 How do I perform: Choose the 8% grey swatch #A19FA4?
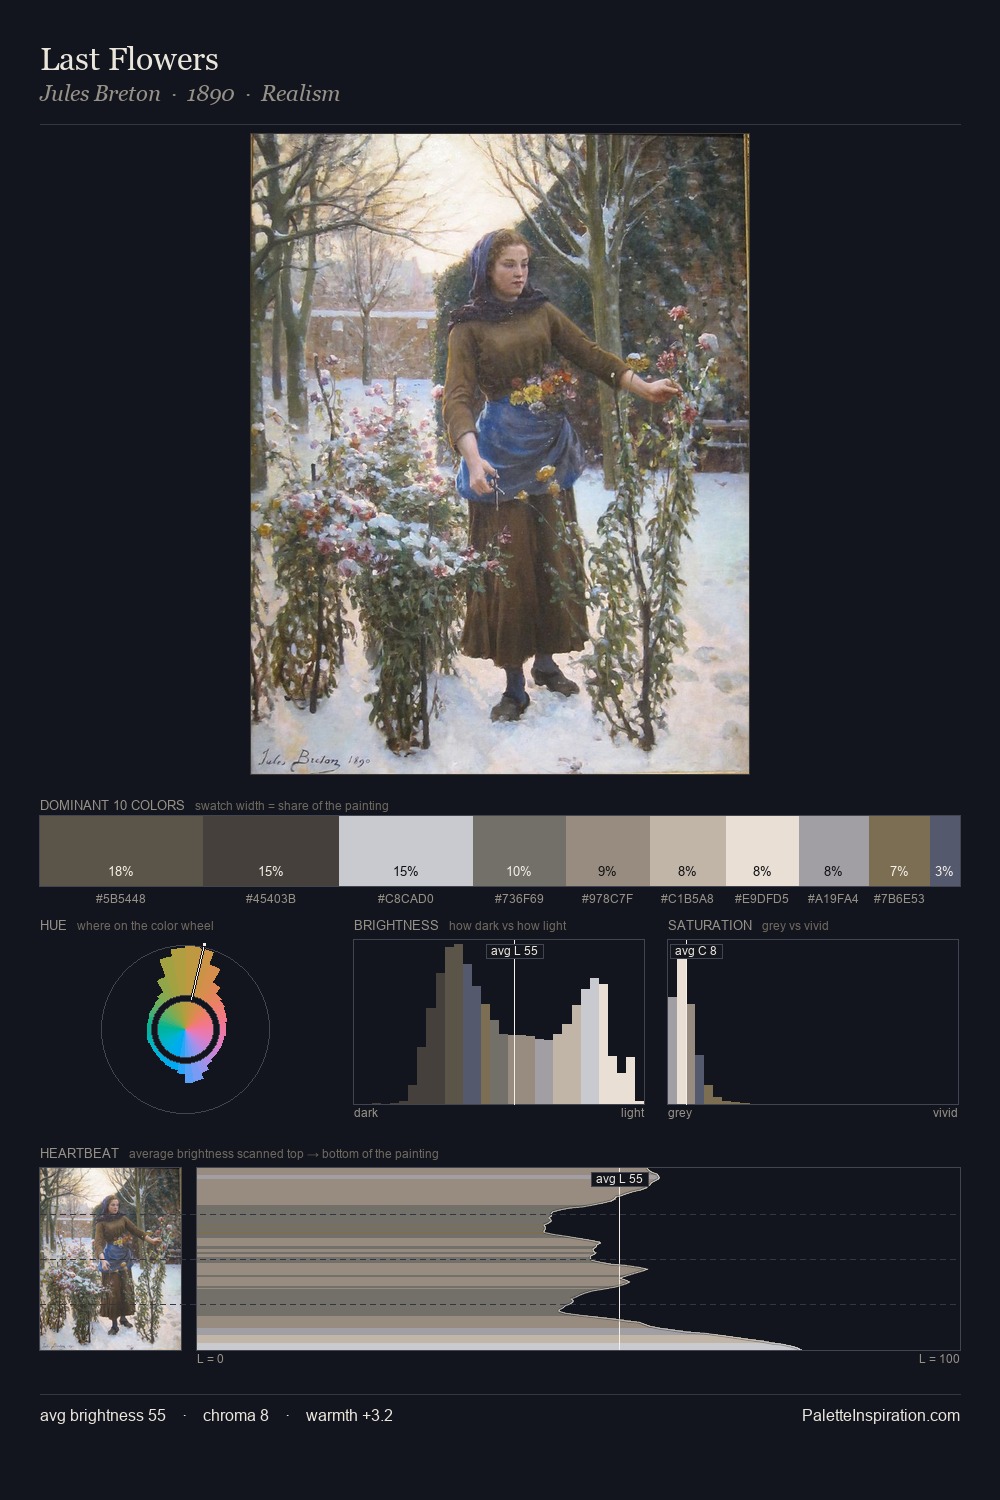tap(834, 851)
